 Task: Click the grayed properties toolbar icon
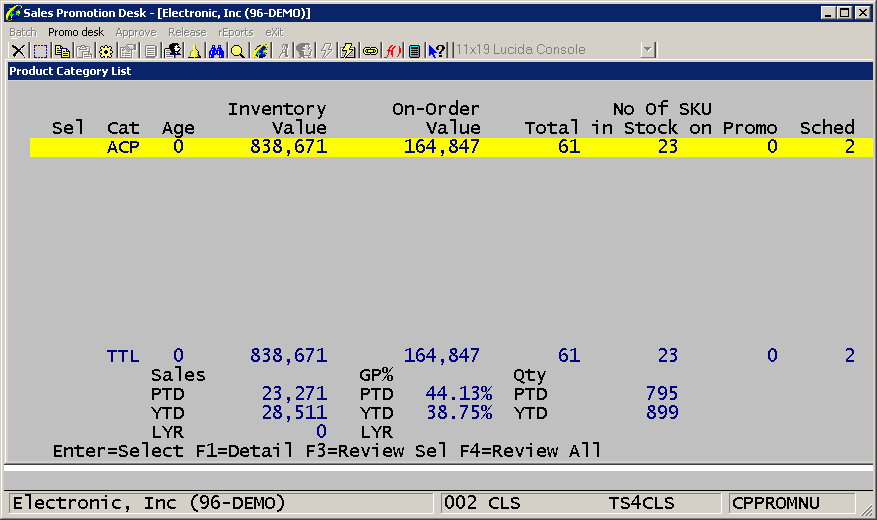[x=128, y=51]
